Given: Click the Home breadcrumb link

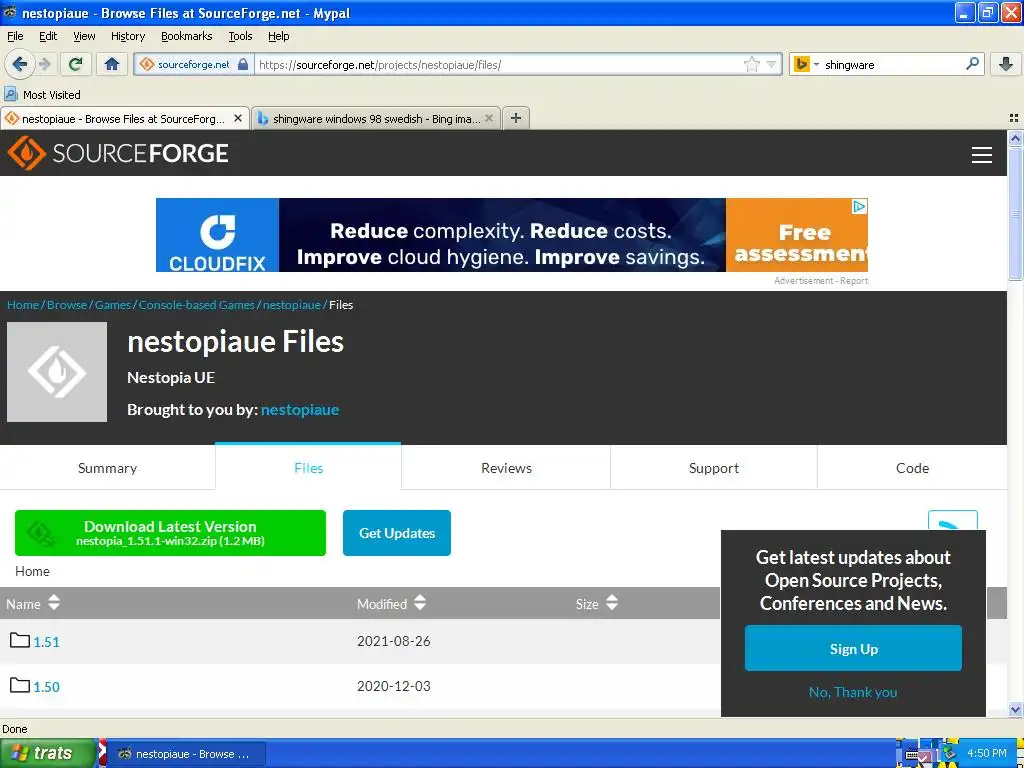Looking at the screenshot, I should tap(23, 305).
